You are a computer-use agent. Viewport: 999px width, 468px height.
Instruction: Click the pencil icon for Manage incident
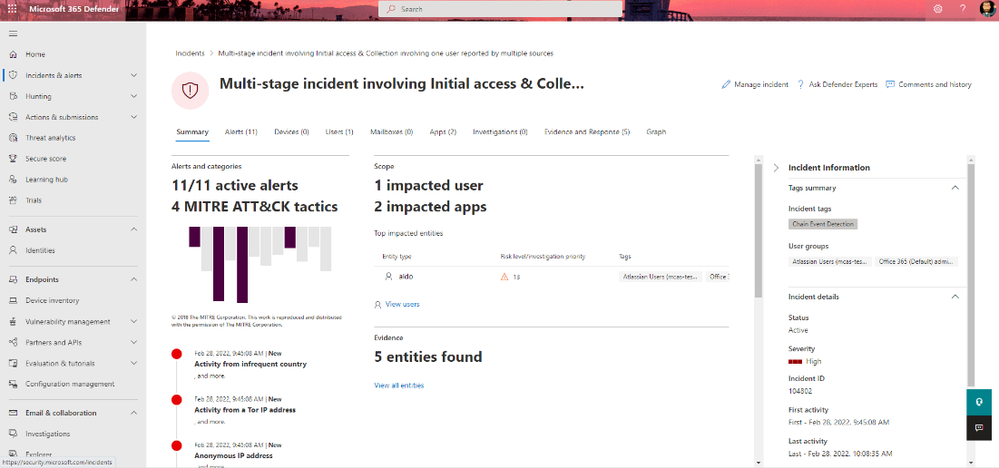click(x=726, y=84)
